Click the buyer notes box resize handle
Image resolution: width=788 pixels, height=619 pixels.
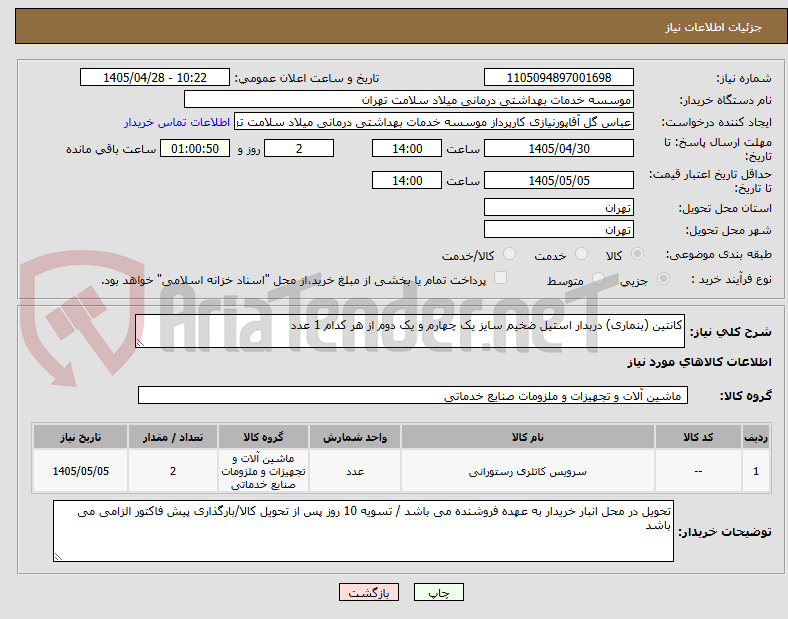[x=58, y=557]
